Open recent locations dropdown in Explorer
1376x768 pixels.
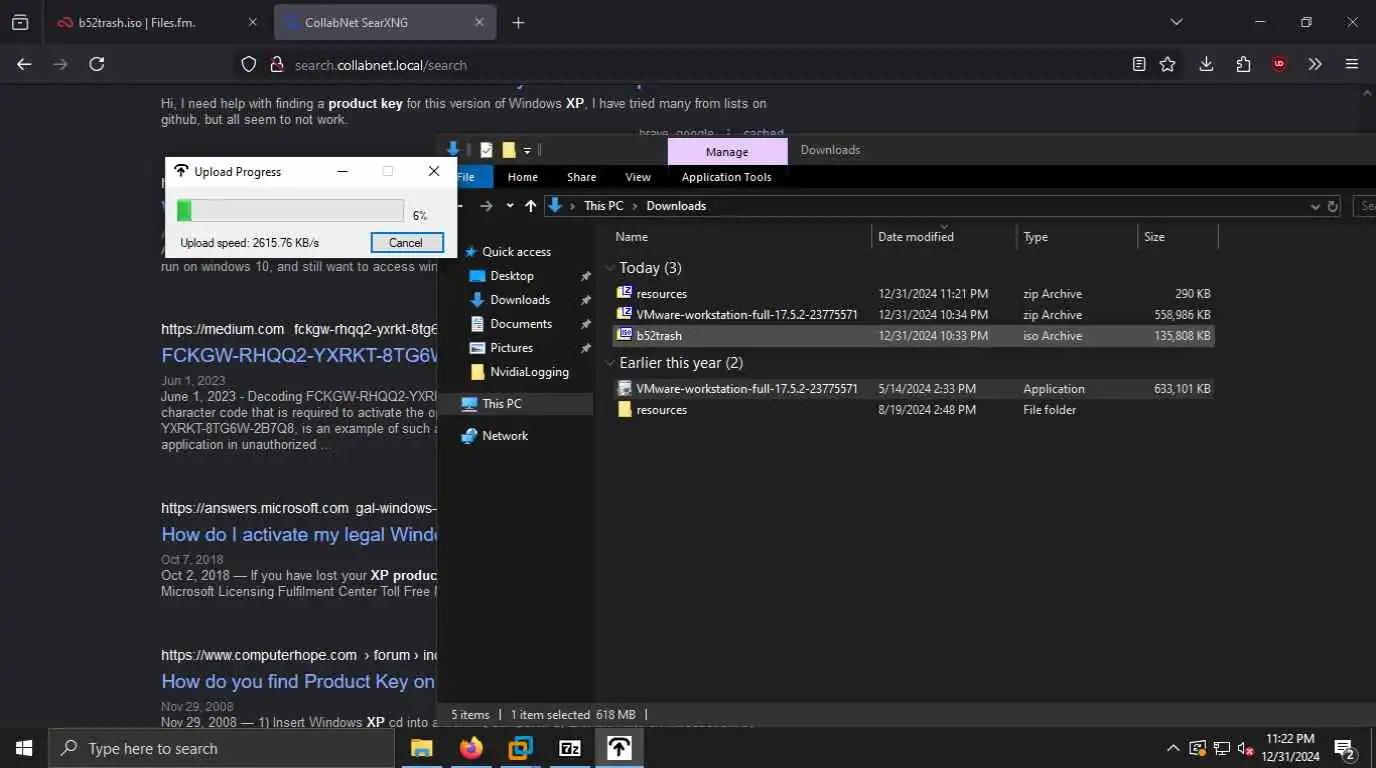[x=509, y=206]
